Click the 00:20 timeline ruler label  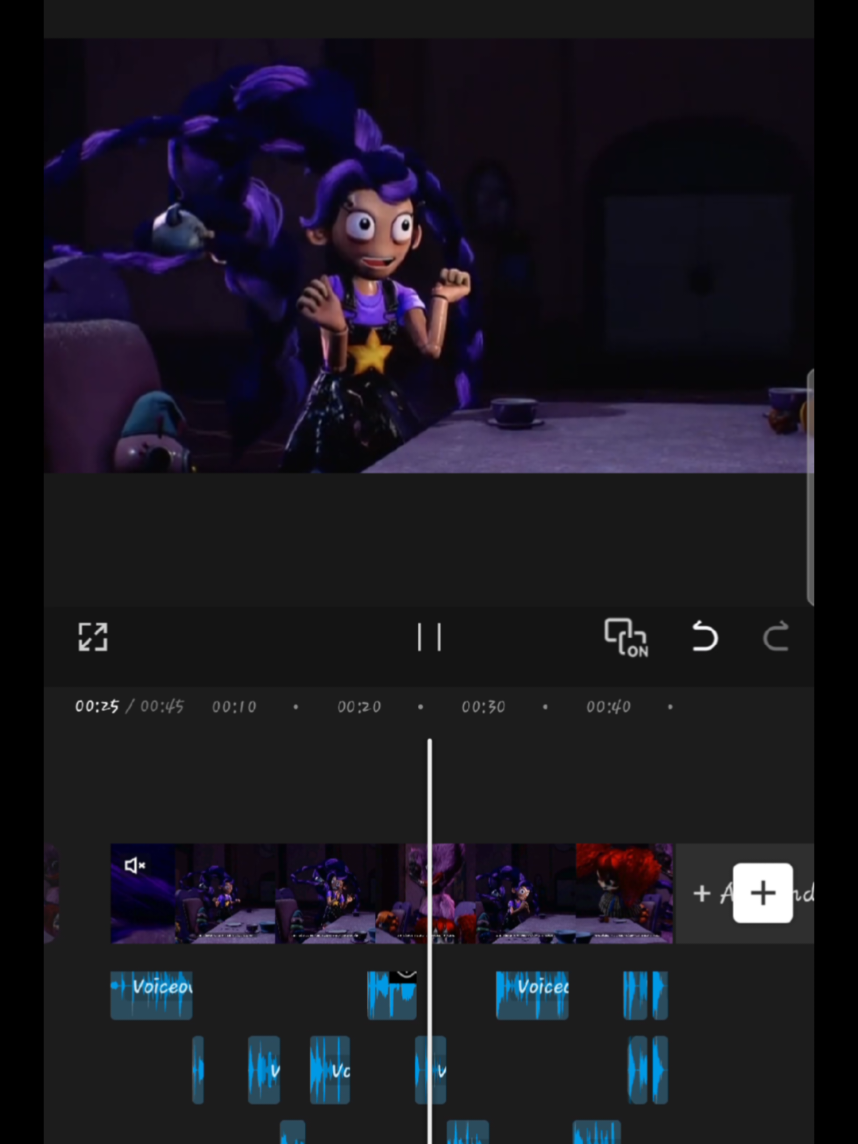(359, 707)
